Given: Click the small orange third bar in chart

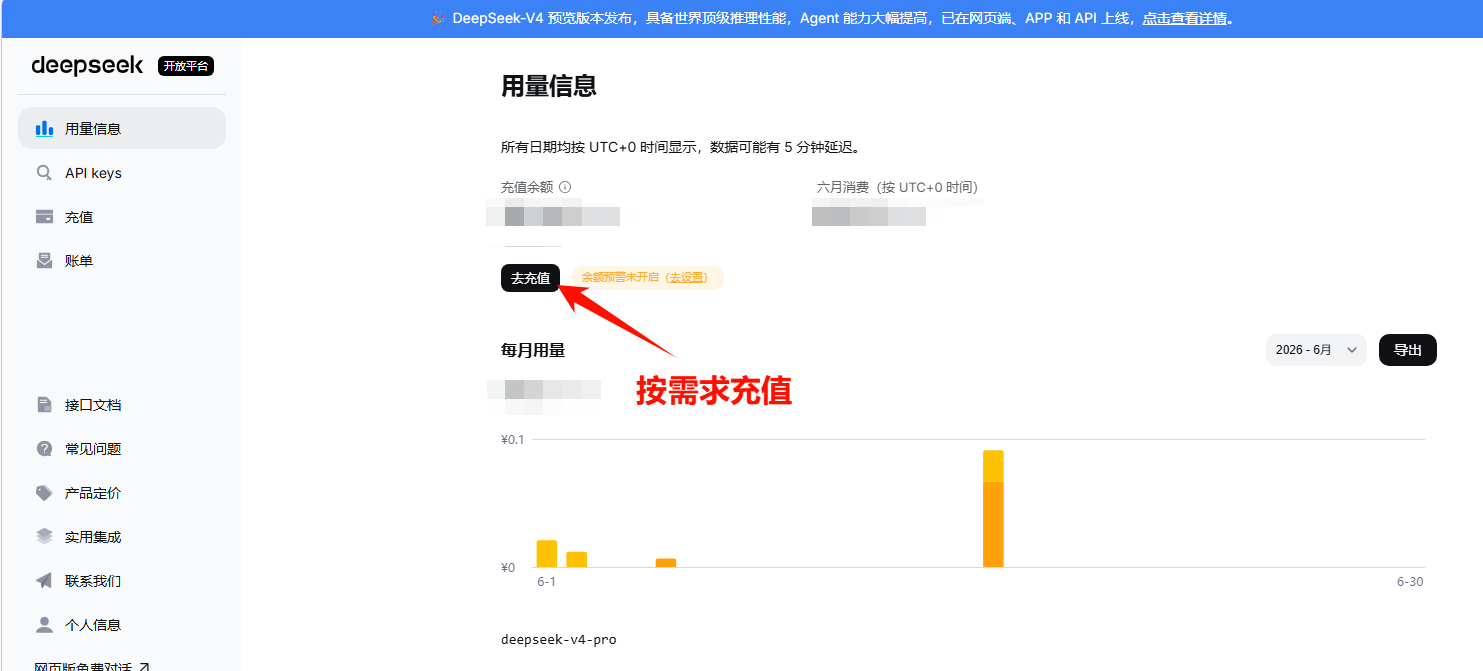Looking at the screenshot, I should point(666,563).
